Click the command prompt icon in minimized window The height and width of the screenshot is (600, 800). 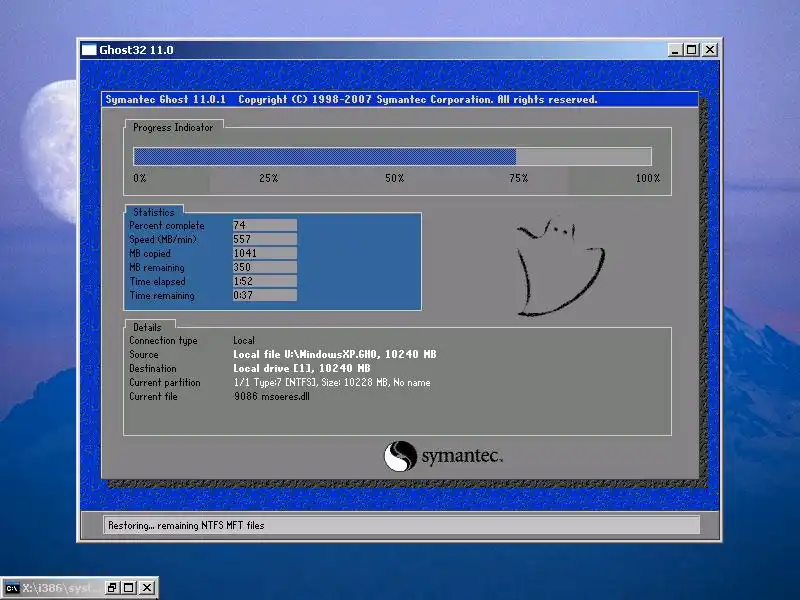[12, 588]
